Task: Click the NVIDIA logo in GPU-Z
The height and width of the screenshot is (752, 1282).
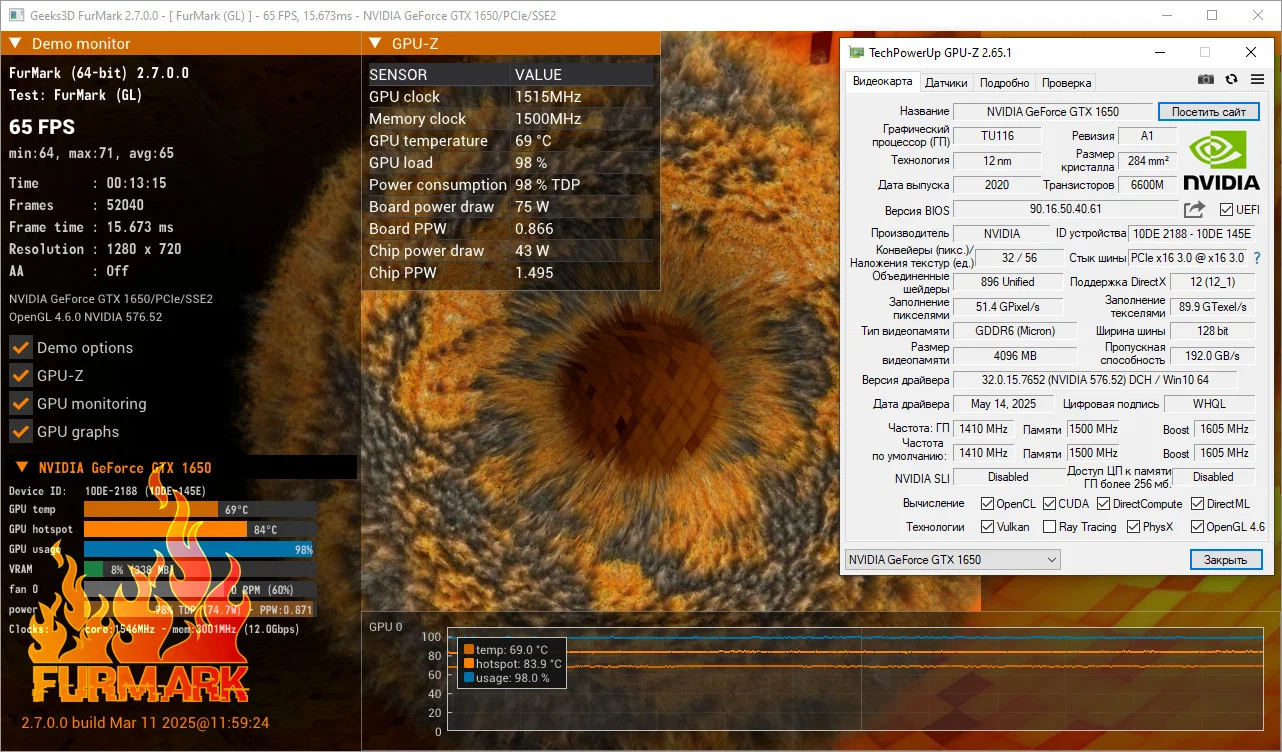Action: pos(1221,159)
